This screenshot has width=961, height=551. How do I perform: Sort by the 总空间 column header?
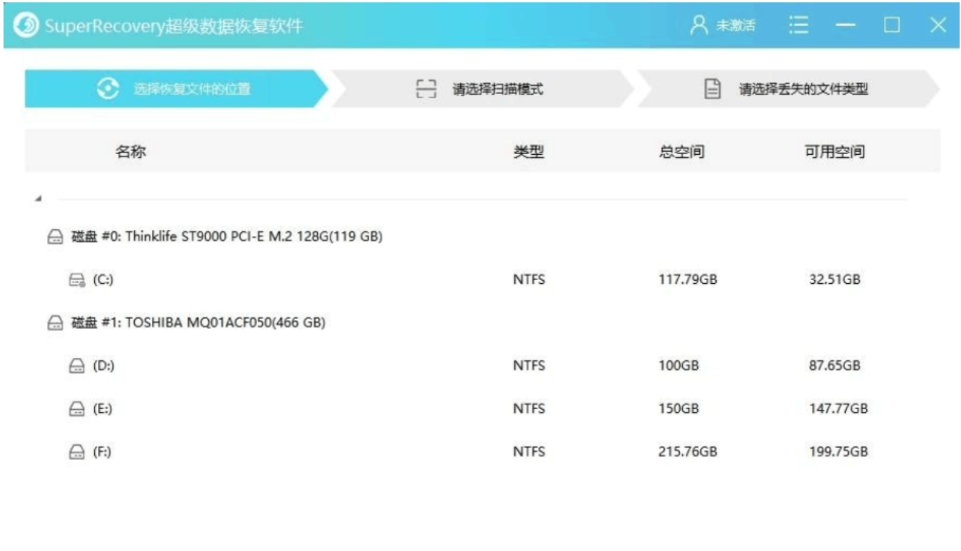[681, 152]
